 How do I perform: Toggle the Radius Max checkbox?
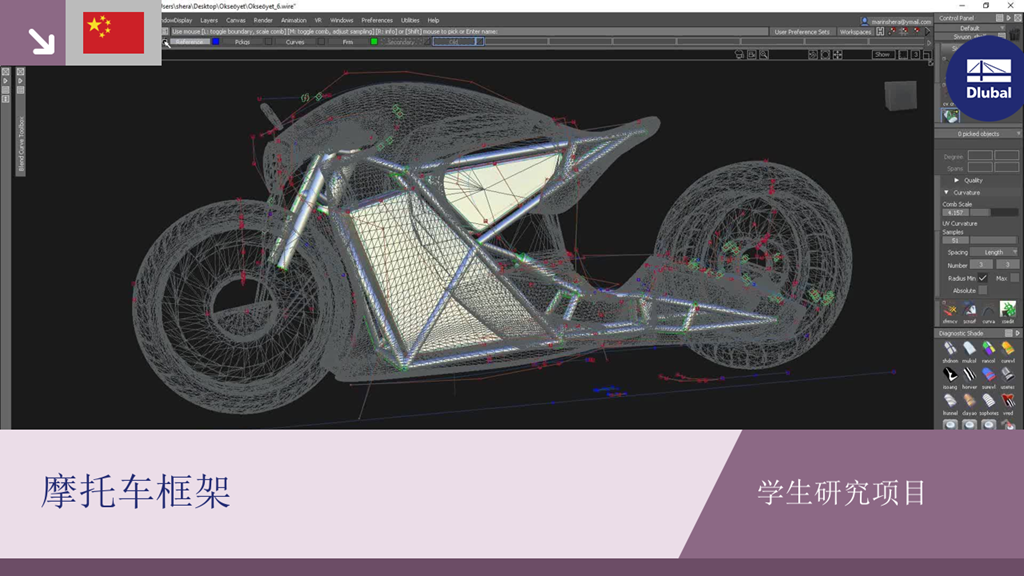coord(1014,278)
